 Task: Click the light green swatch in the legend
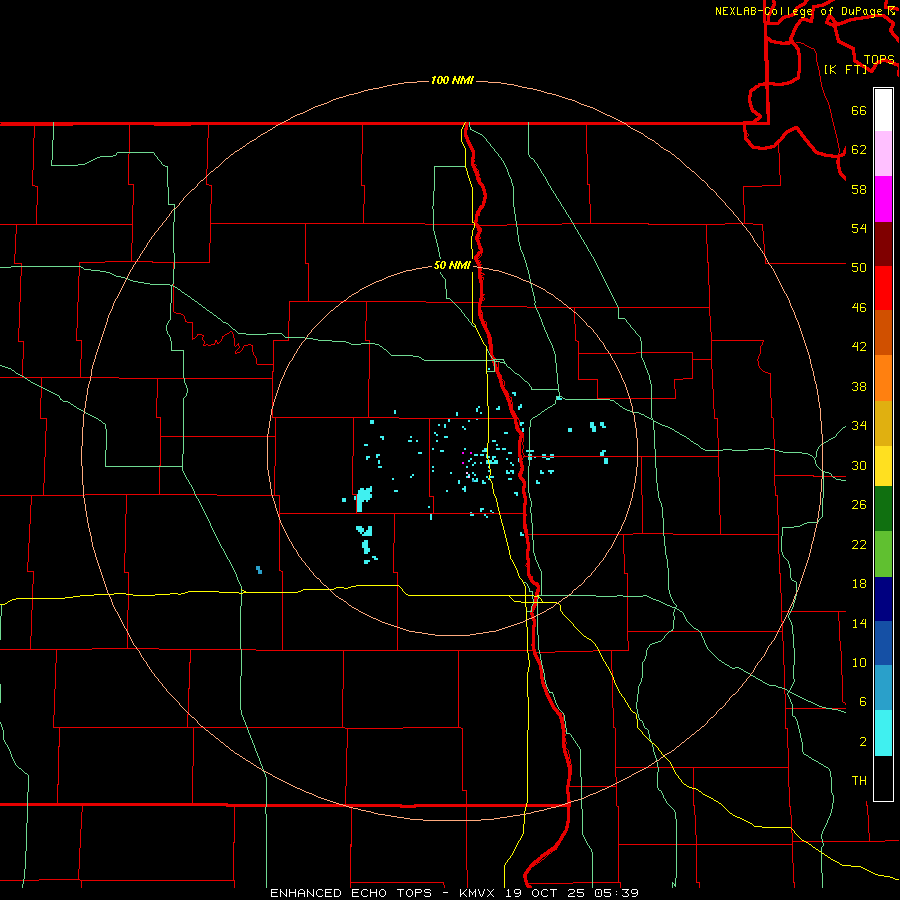point(883,554)
